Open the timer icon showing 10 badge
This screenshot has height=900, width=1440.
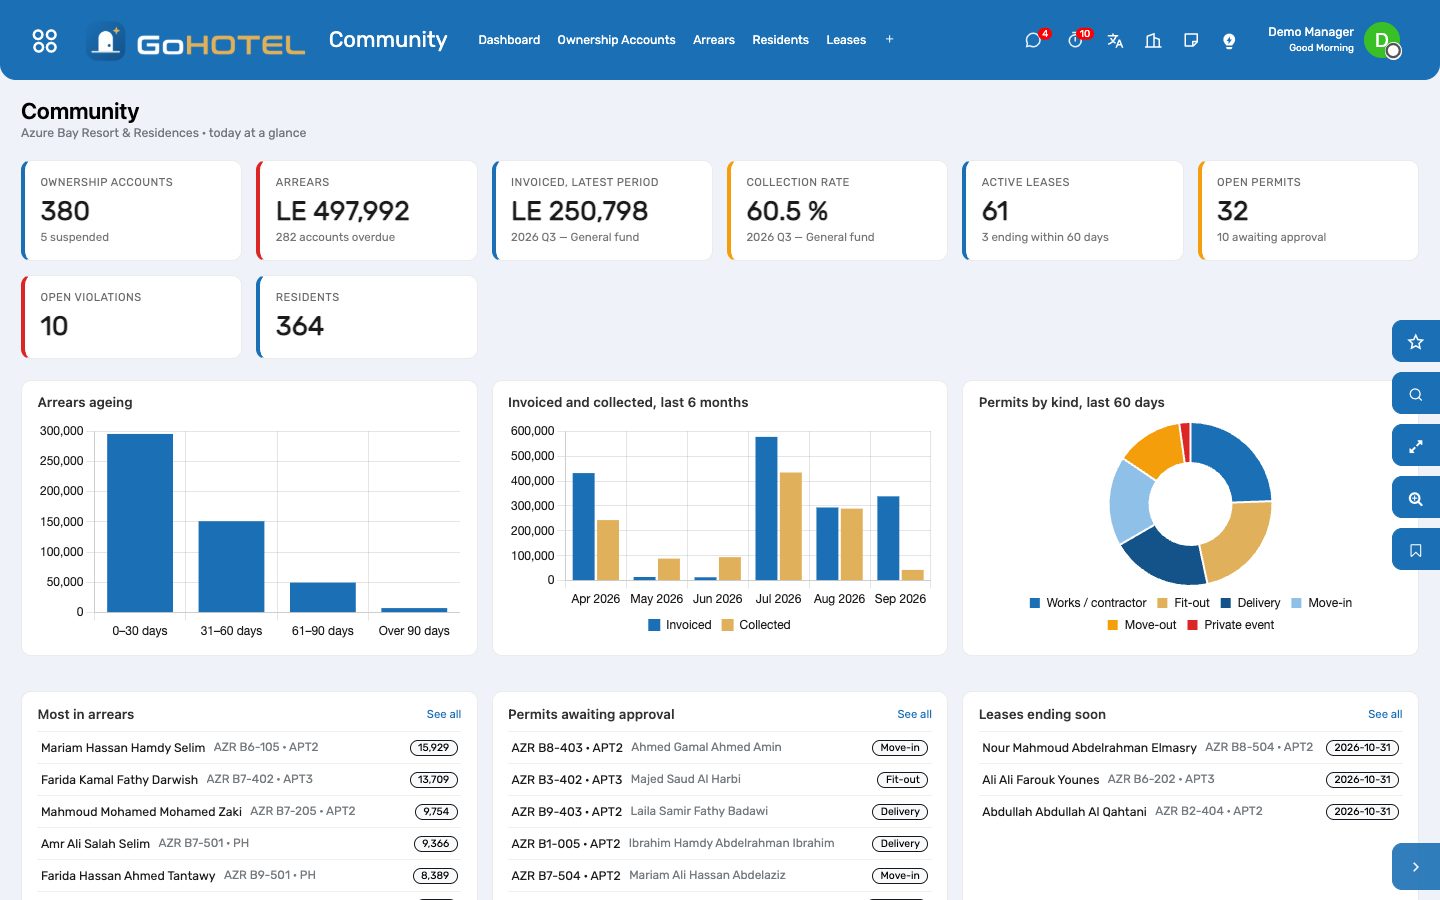(x=1075, y=40)
